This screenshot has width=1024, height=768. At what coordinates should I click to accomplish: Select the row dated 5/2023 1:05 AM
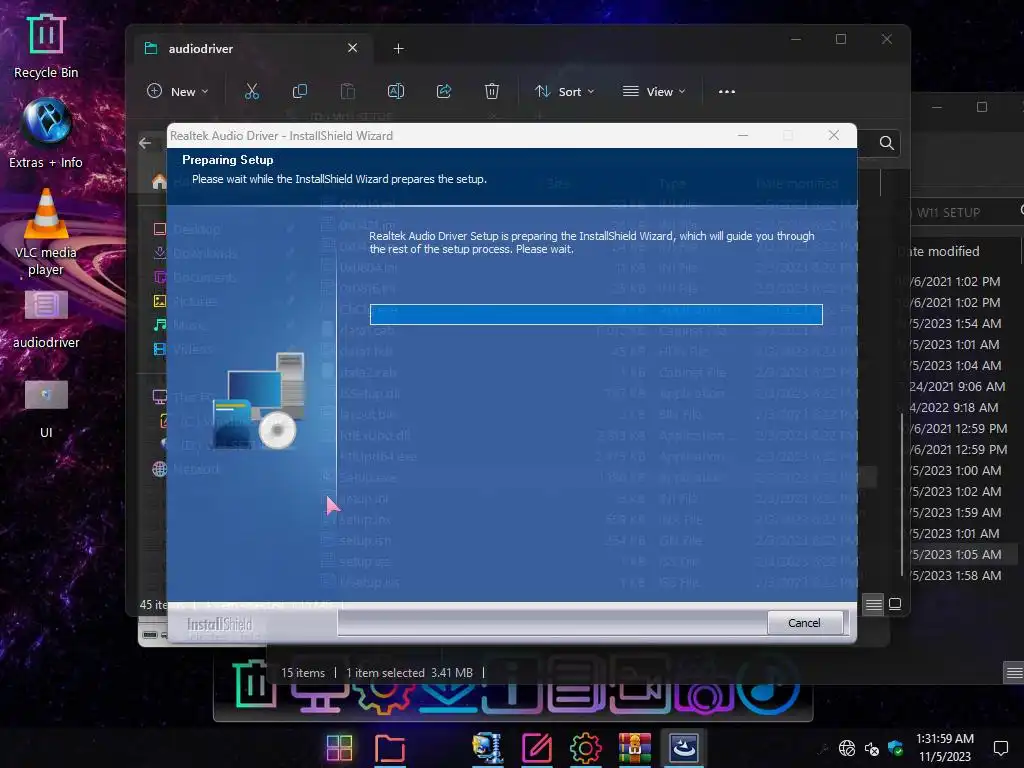point(955,554)
